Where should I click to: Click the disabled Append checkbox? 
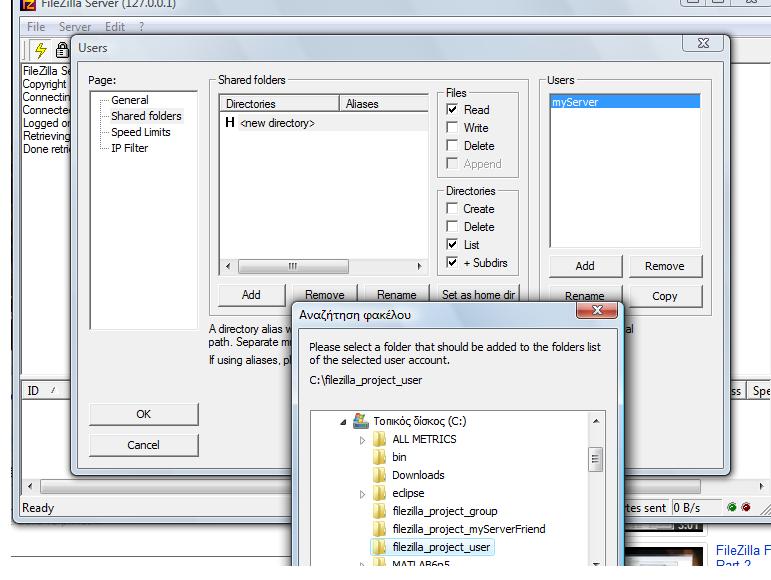[x=452, y=163]
